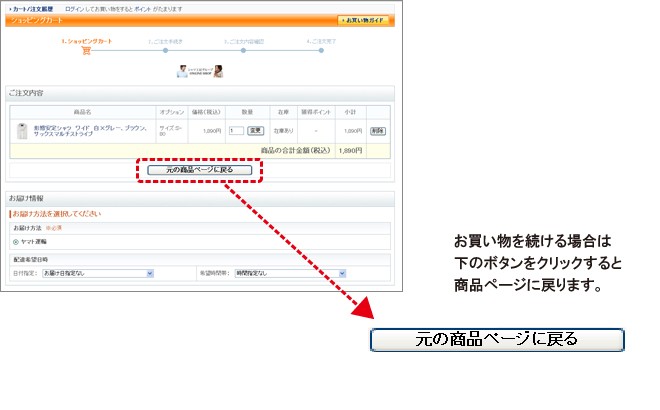Click the お届け情報 section header
The image size is (660, 410).
[200, 198]
